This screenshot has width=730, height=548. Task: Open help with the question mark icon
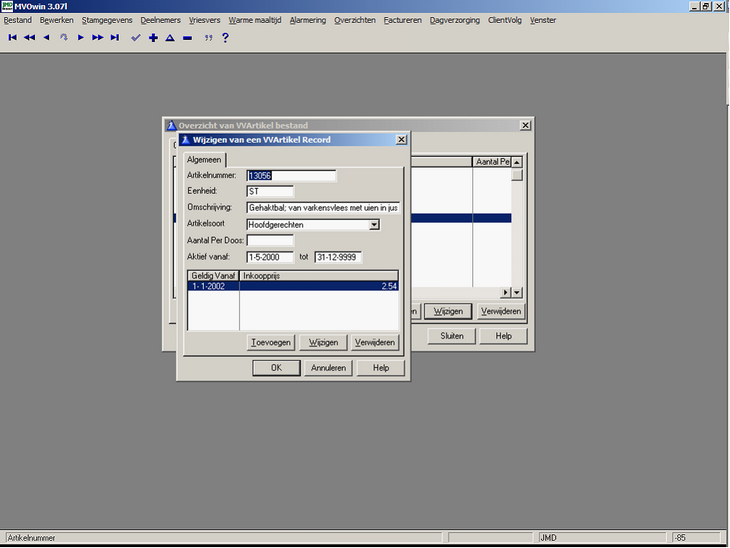coord(225,38)
